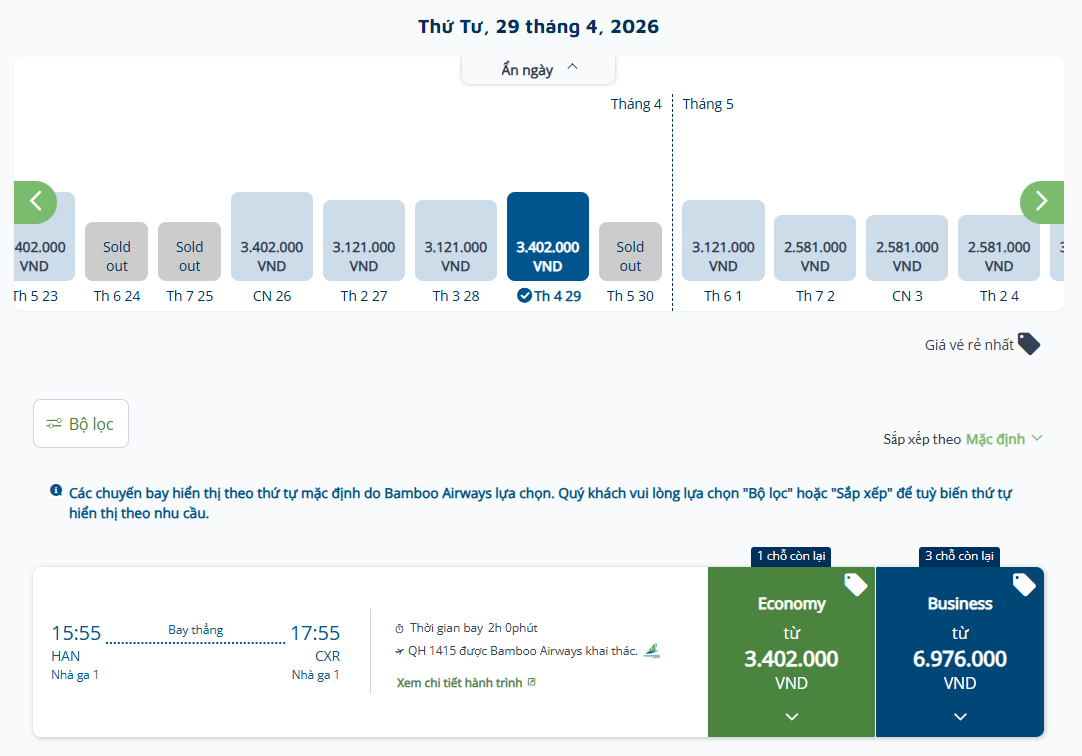This screenshot has width=1082, height=756.
Task: Click the cheapest fare tag icon
Action: pos(1028,345)
